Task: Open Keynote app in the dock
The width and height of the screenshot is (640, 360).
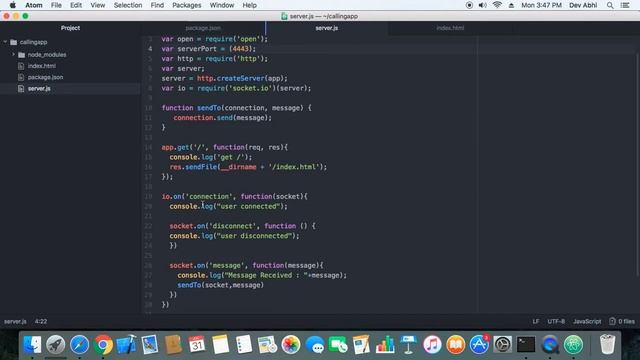Action: (x=409, y=344)
